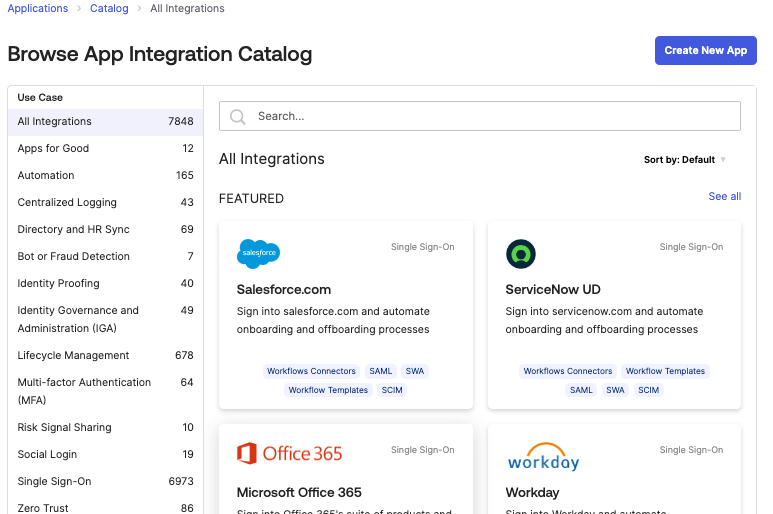The width and height of the screenshot is (773, 514).
Task: Click ServiceNow card's Workflows Connectors tag
Action: (567, 371)
